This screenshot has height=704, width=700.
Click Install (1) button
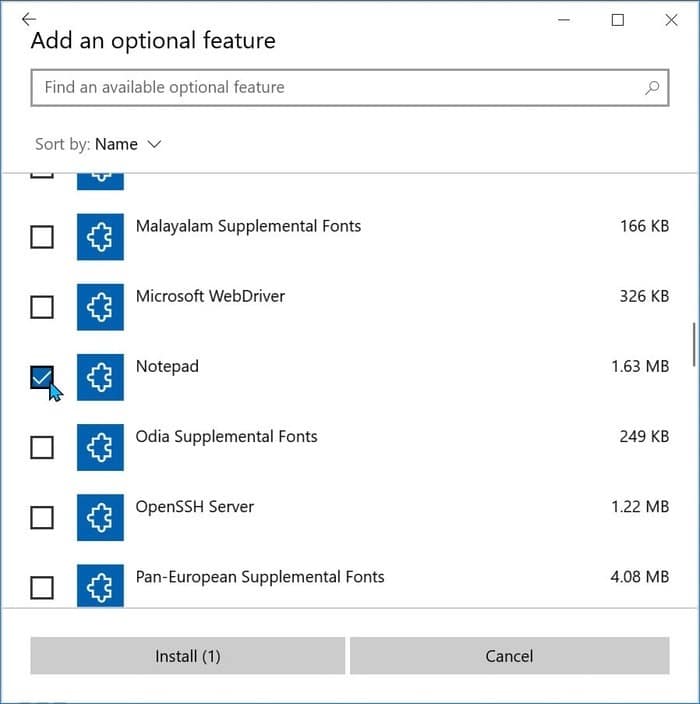point(188,656)
